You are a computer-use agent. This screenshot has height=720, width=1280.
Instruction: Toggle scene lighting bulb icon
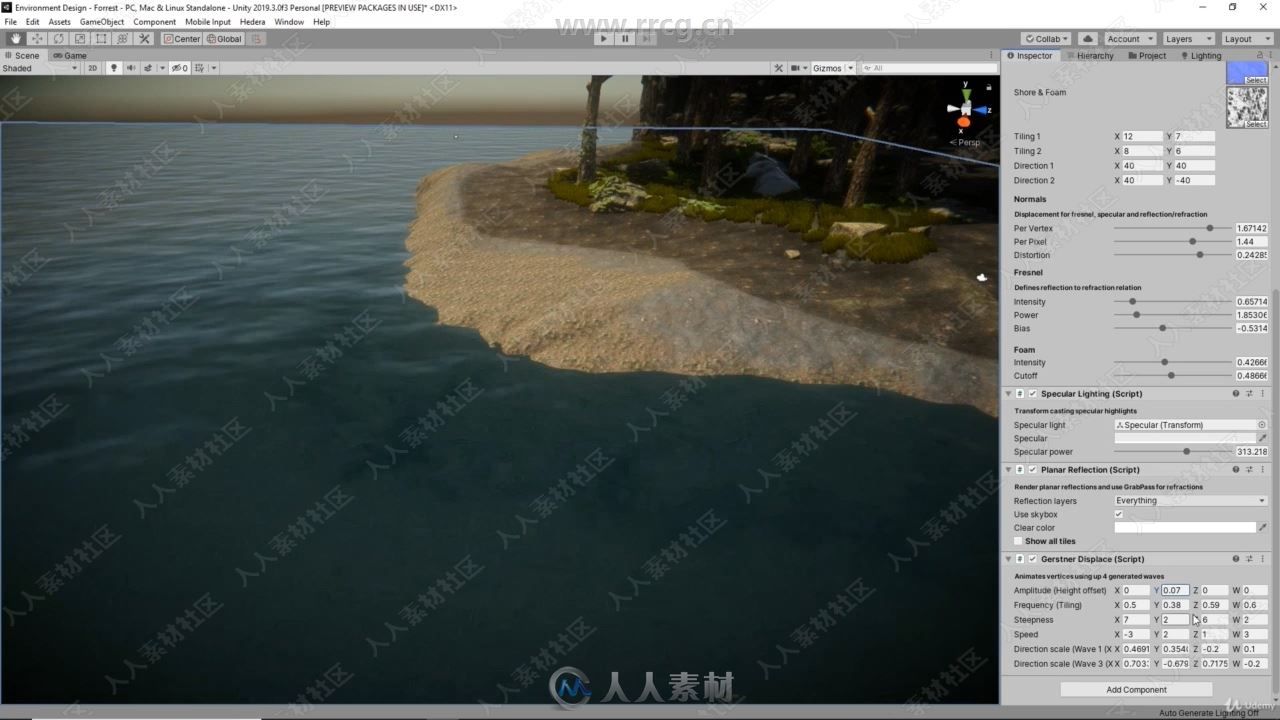[113, 68]
